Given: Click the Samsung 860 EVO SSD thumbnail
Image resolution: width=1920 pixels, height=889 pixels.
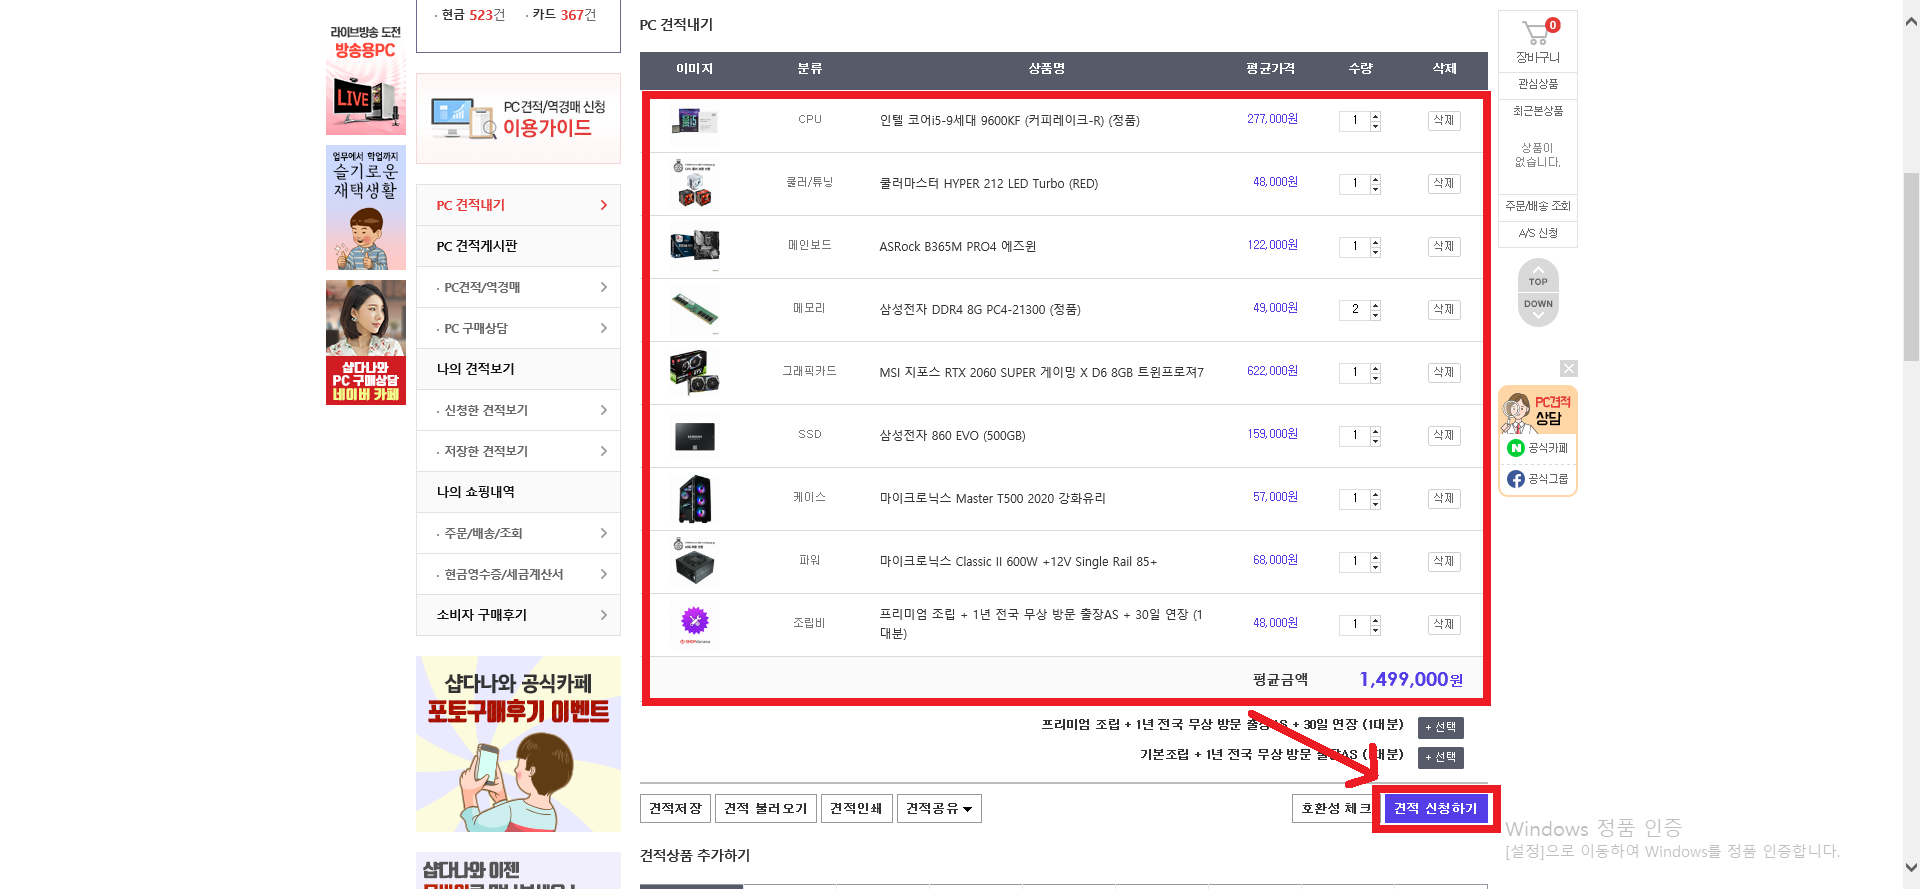Looking at the screenshot, I should tap(695, 436).
